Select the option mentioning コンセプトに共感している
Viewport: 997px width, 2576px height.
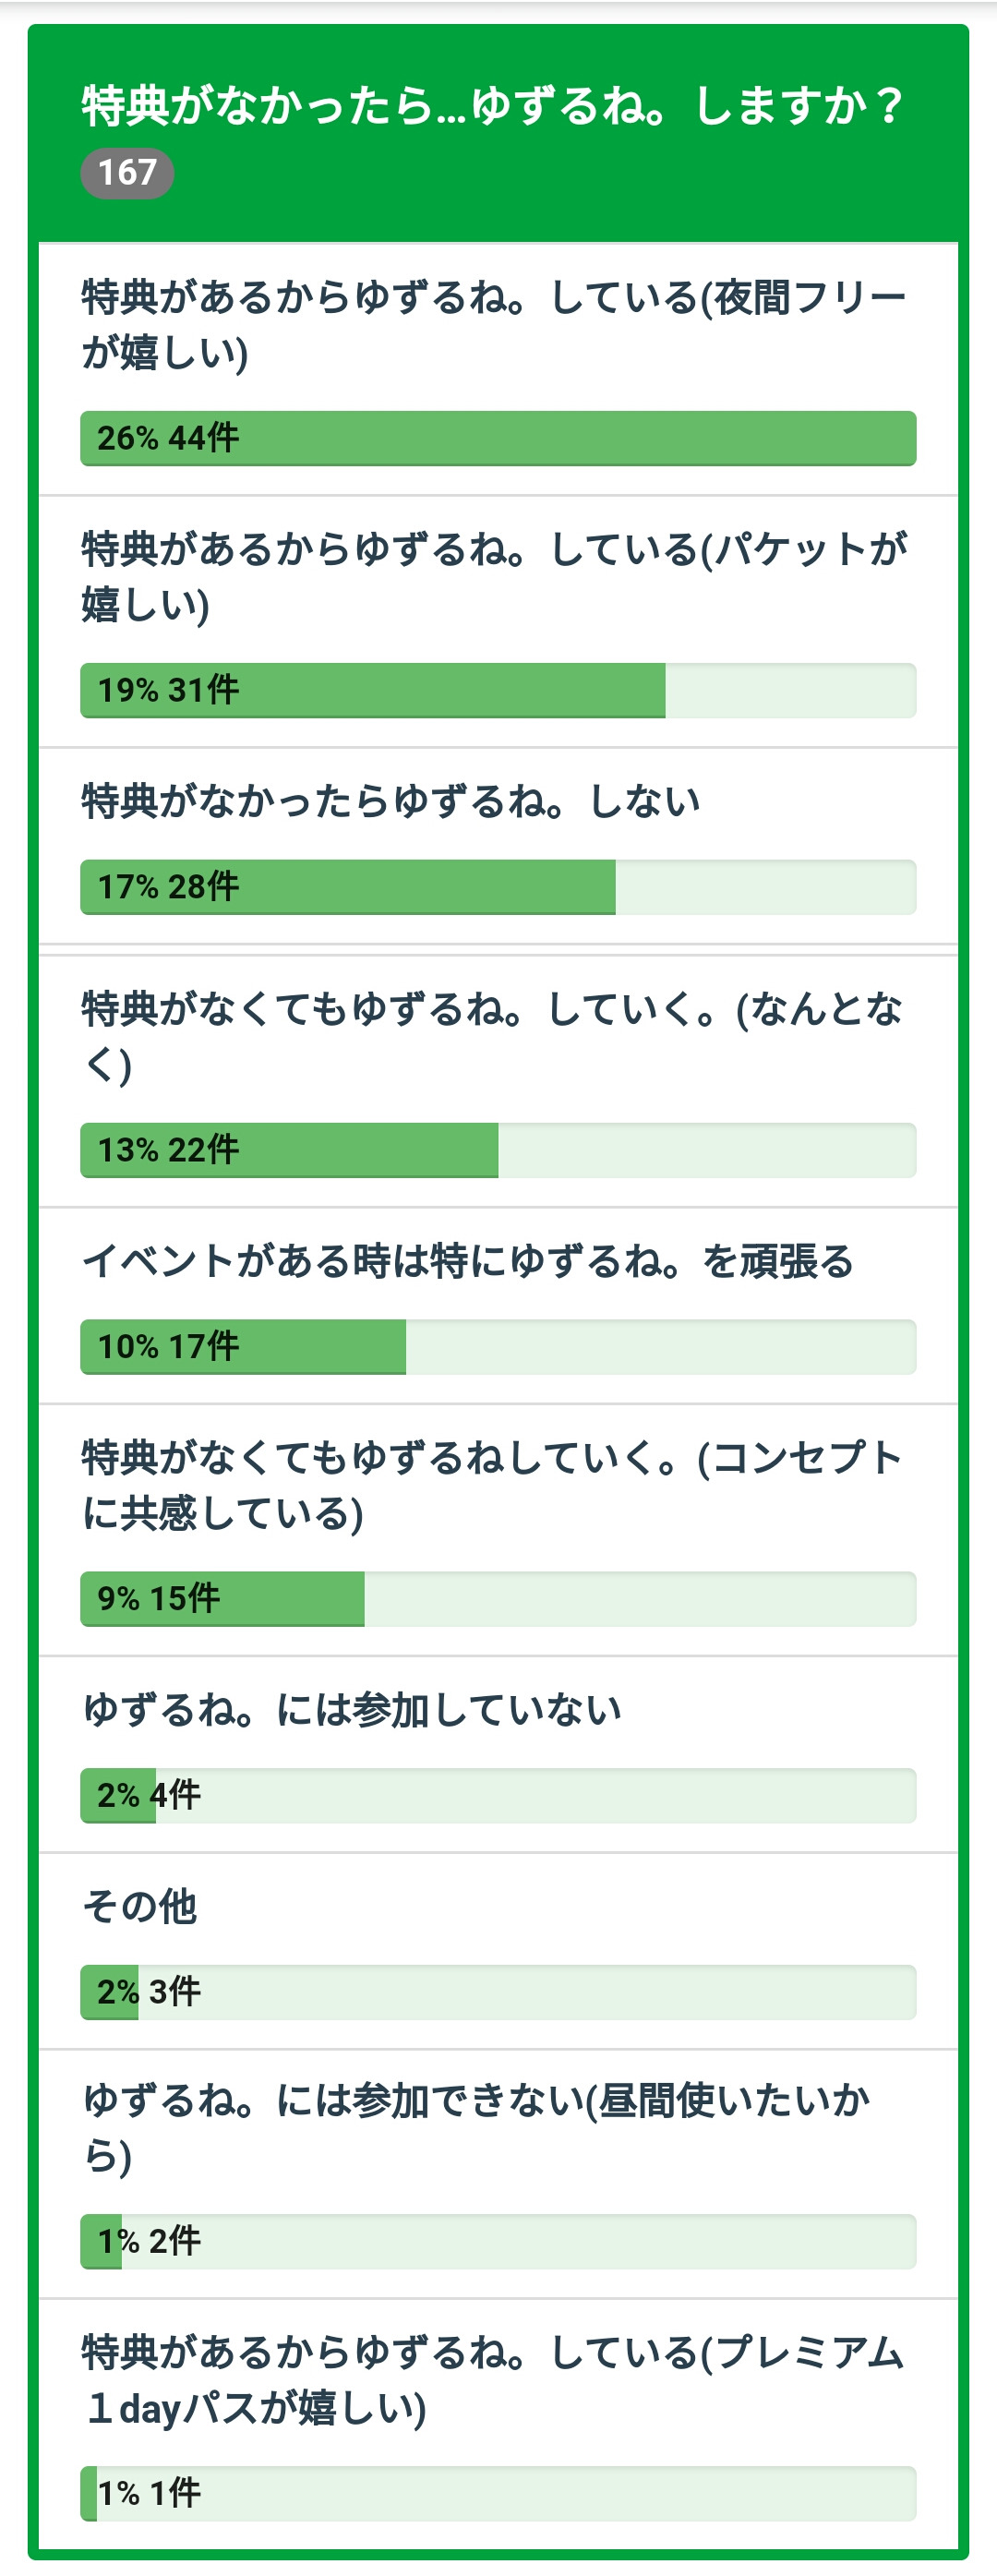click(x=492, y=1485)
